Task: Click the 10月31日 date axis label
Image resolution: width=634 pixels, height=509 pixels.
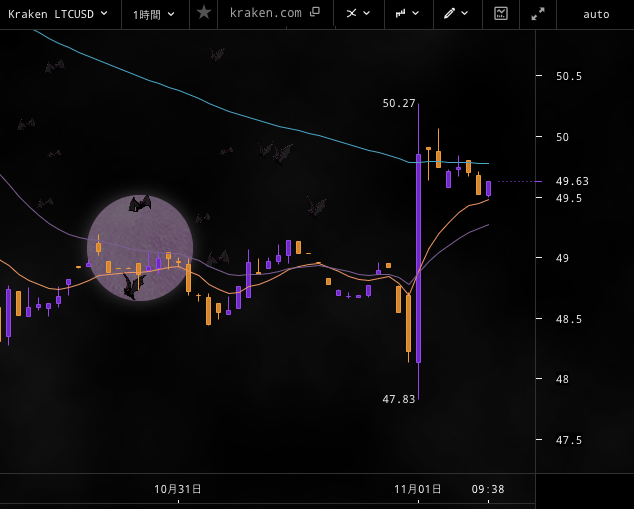Action: [178, 489]
